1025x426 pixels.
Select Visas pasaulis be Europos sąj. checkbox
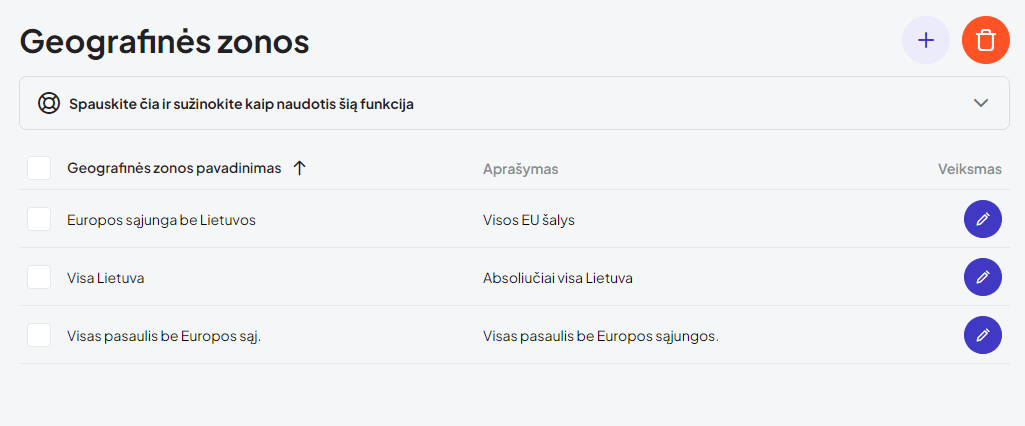point(39,335)
